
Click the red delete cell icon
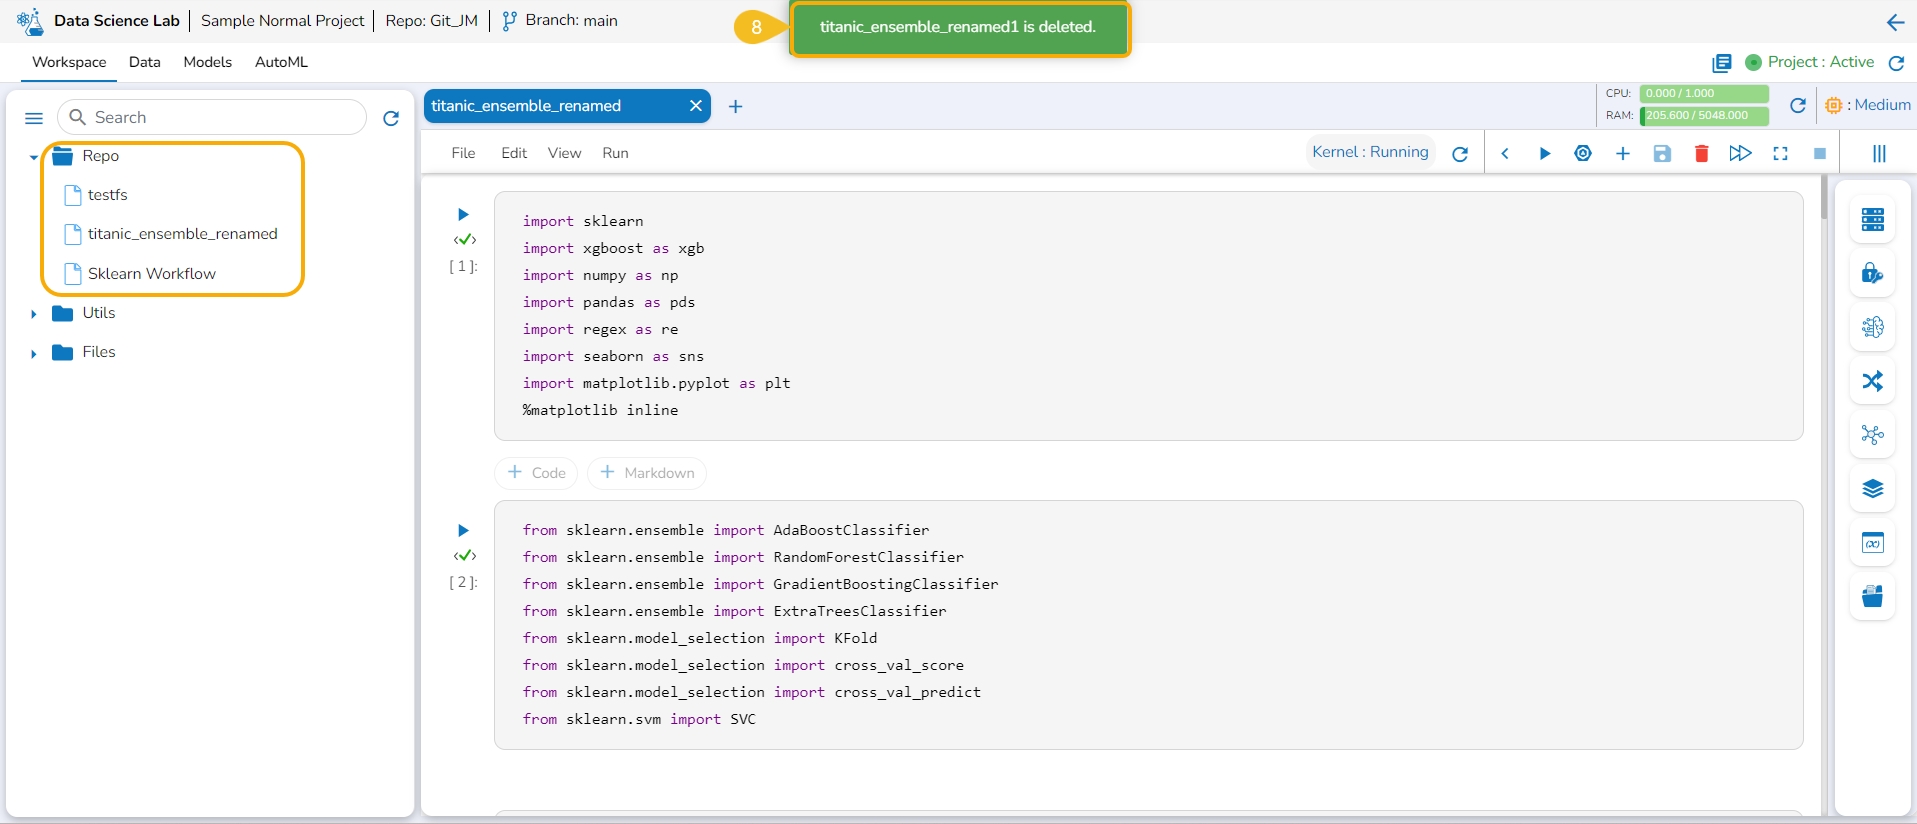click(1701, 154)
